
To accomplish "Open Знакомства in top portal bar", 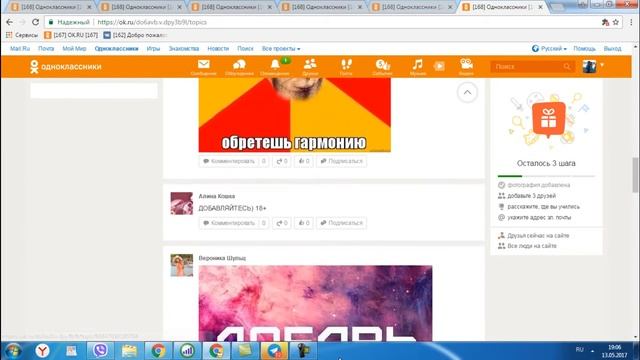I will click(184, 49).
